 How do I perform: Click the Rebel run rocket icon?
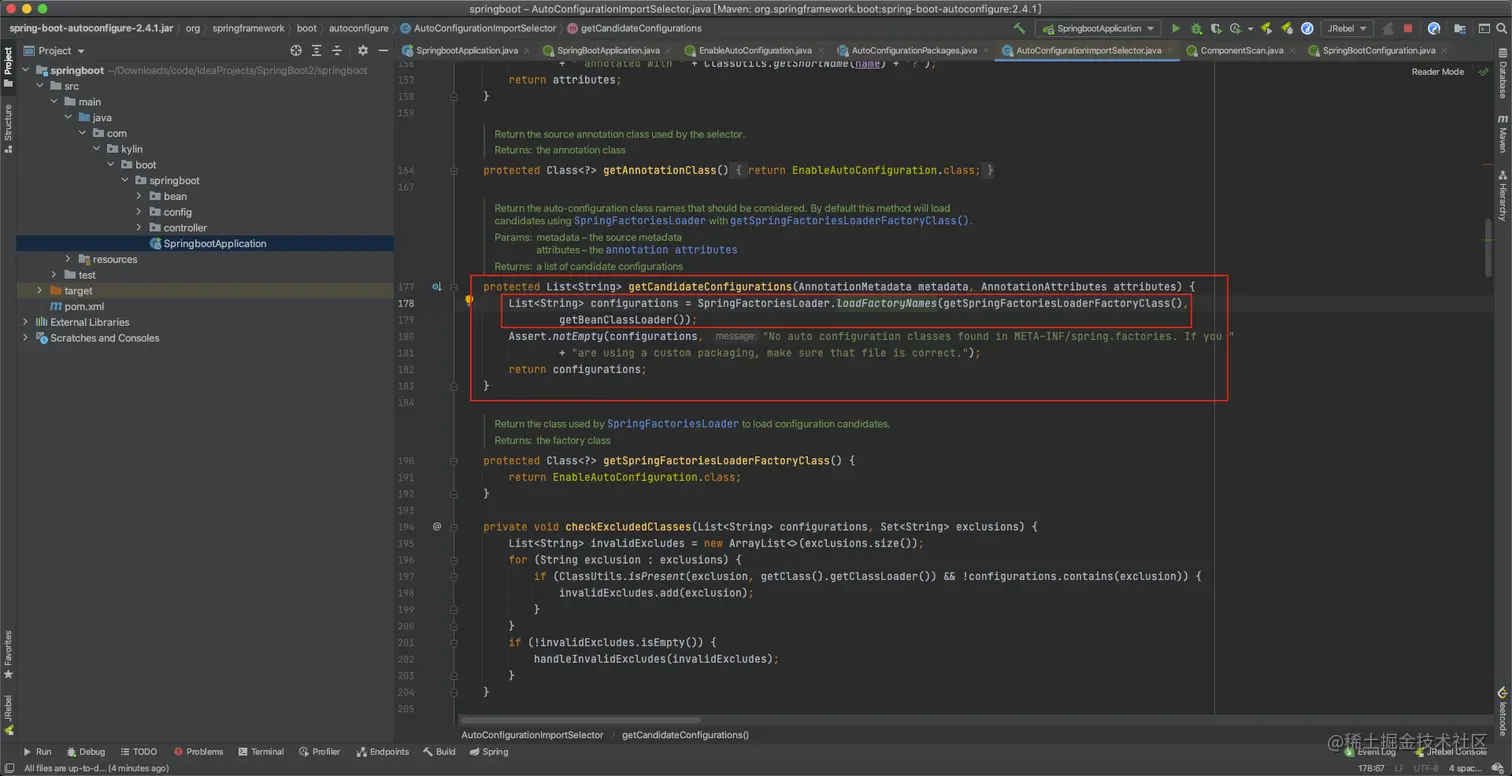point(1267,29)
